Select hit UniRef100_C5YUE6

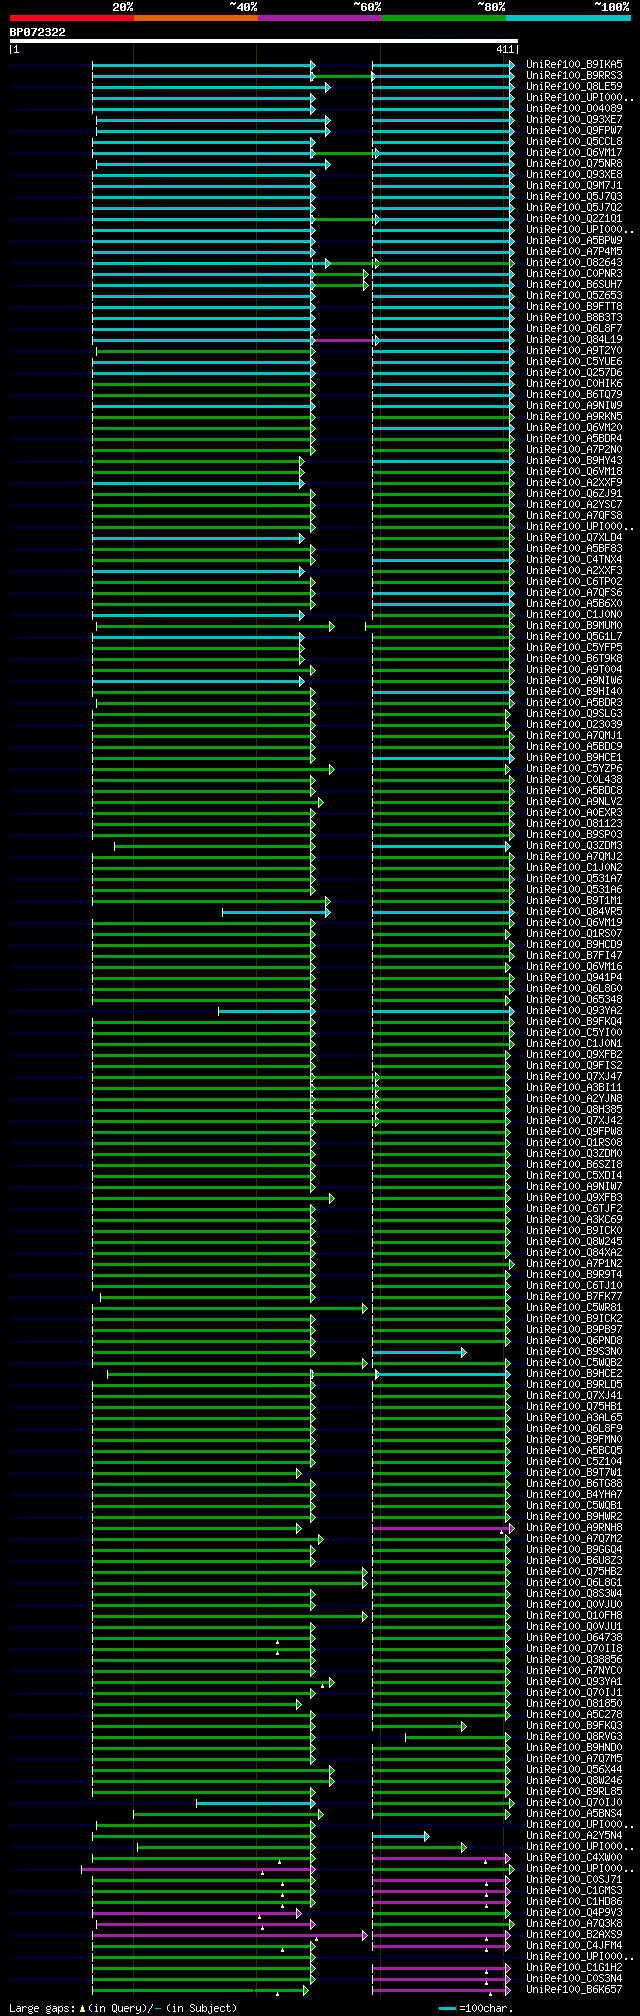coord(574,361)
